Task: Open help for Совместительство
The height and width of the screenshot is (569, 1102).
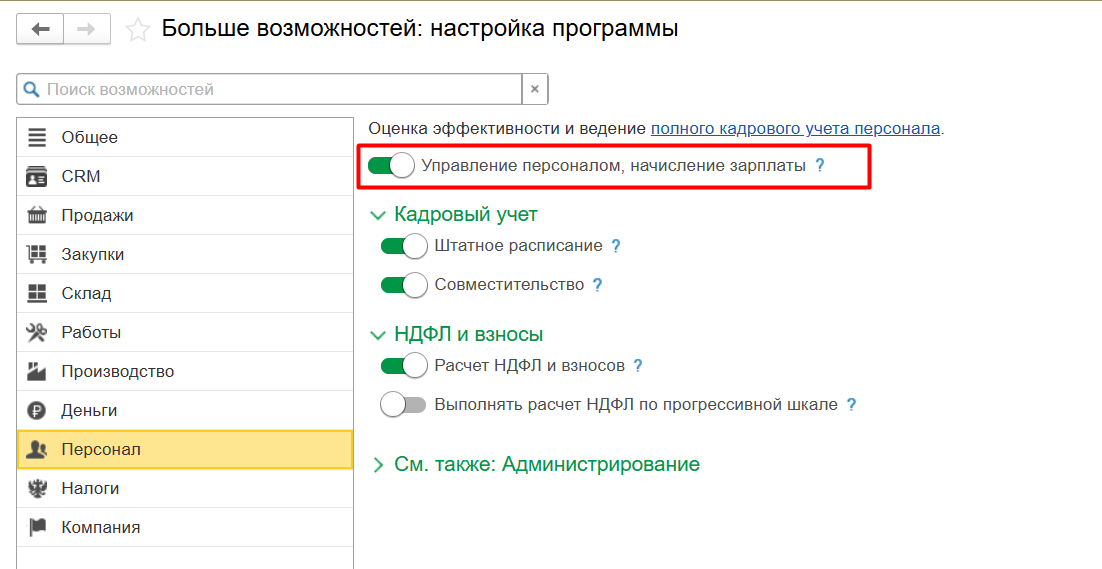Action: [597, 286]
